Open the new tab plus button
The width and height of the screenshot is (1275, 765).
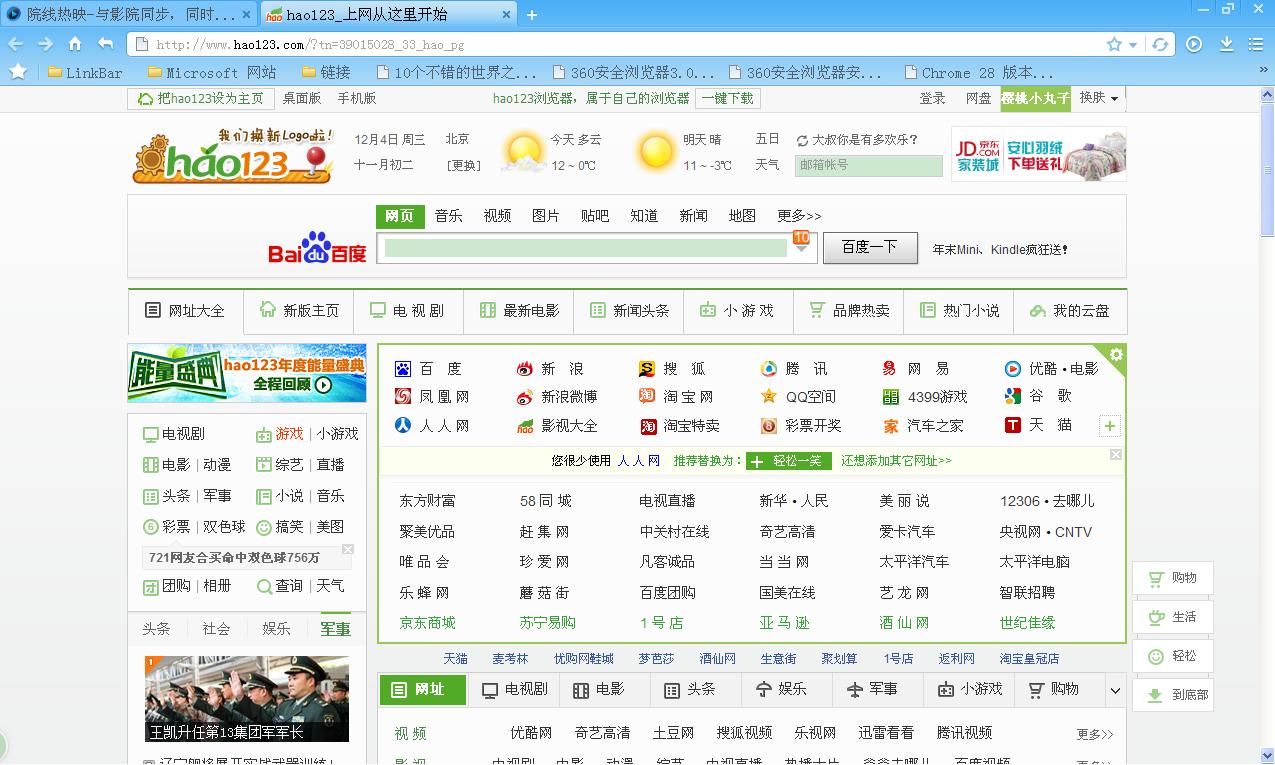pyautogui.click(x=532, y=15)
